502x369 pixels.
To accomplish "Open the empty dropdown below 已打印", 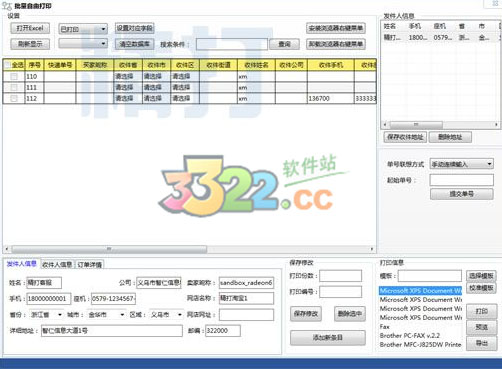I will 83,43.
